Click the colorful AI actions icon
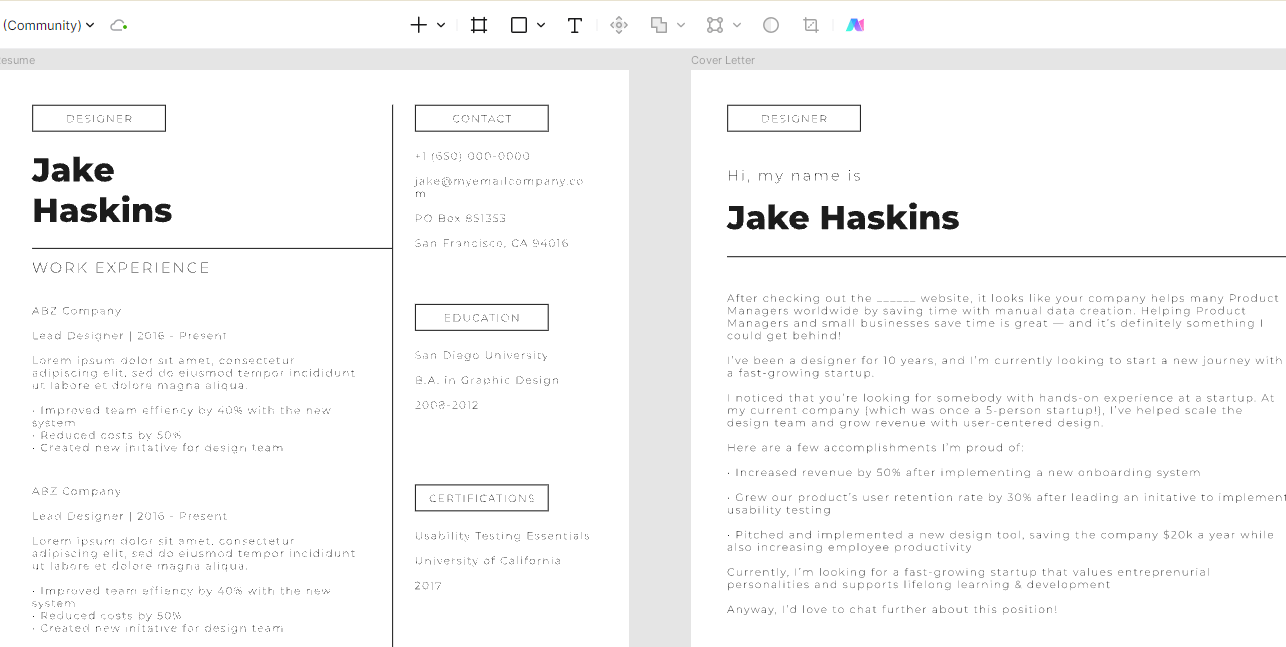Image resolution: width=1286 pixels, height=647 pixels. coord(855,25)
